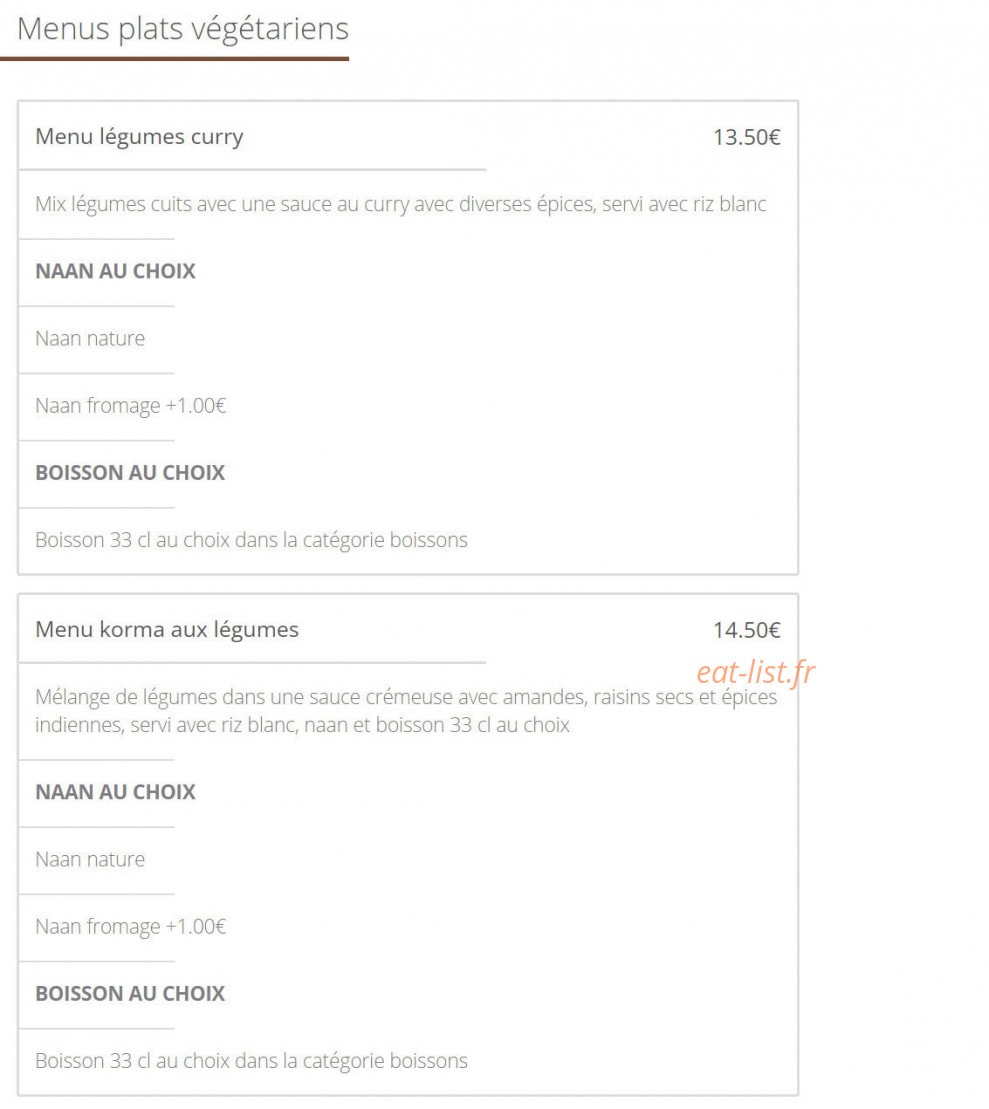Select Boisson 33 cl option in curry menu
The width and height of the screenshot is (989, 1109).
click(251, 540)
